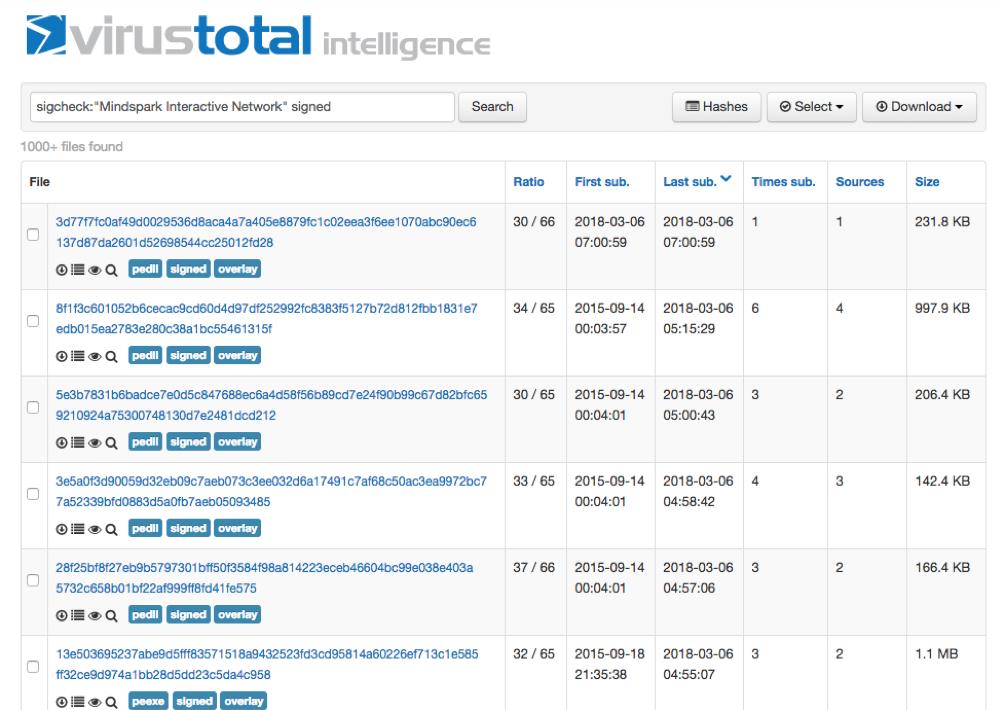The height and width of the screenshot is (710, 1002).
Task: Click the download icon in the 8f1f3c601052 row
Action: click(x=61, y=356)
